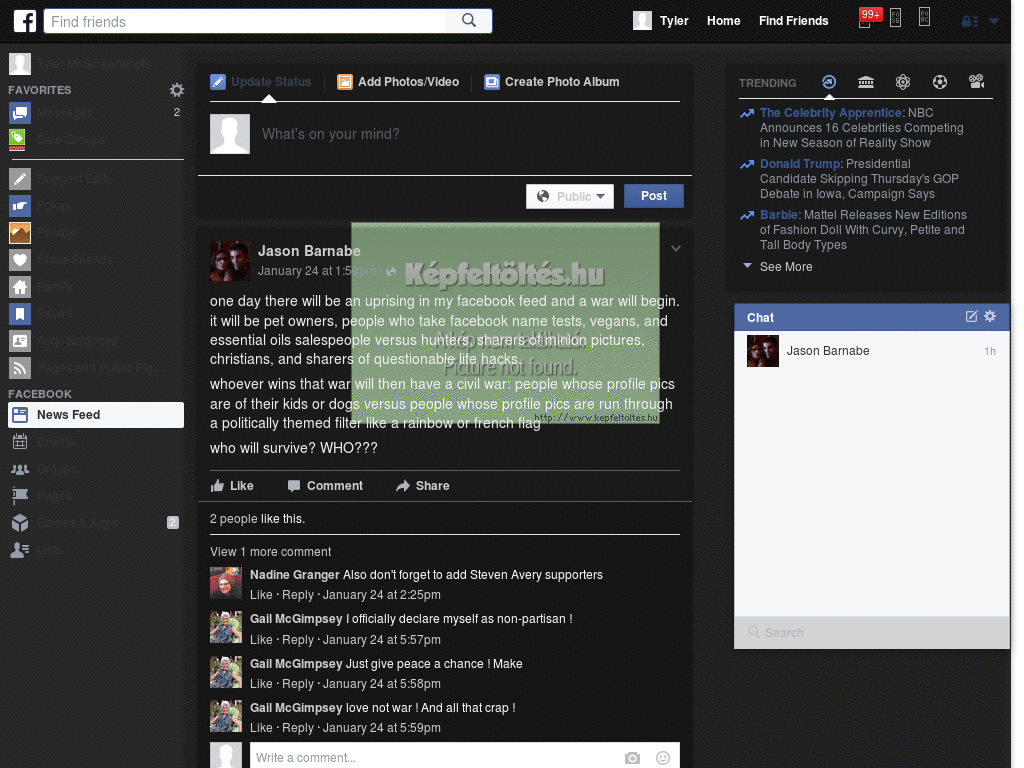
Task: Open Chat settings gear
Action: pyautogui.click(x=990, y=316)
